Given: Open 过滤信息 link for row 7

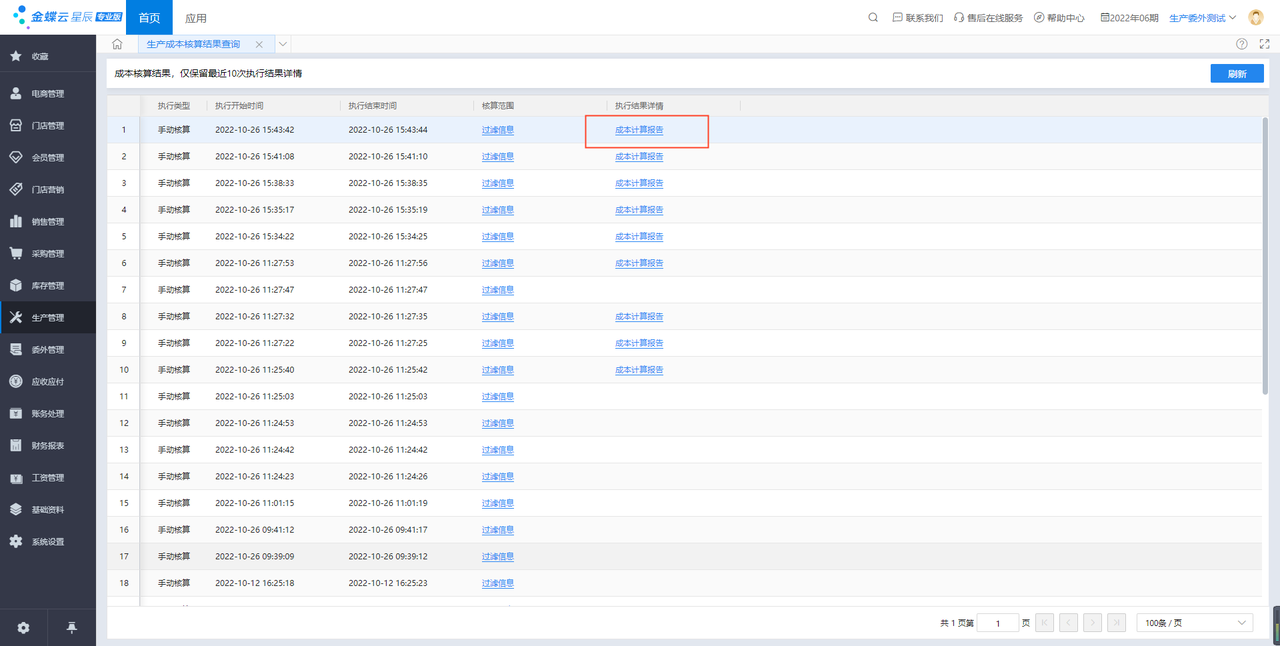Looking at the screenshot, I should tap(498, 290).
